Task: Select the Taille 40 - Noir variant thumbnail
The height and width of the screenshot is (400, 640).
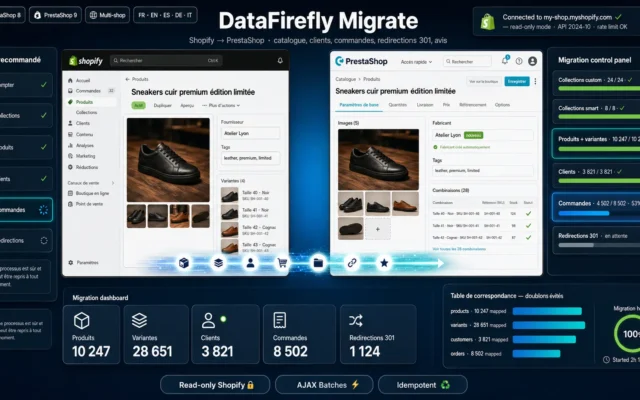Action: tap(230, 195)
